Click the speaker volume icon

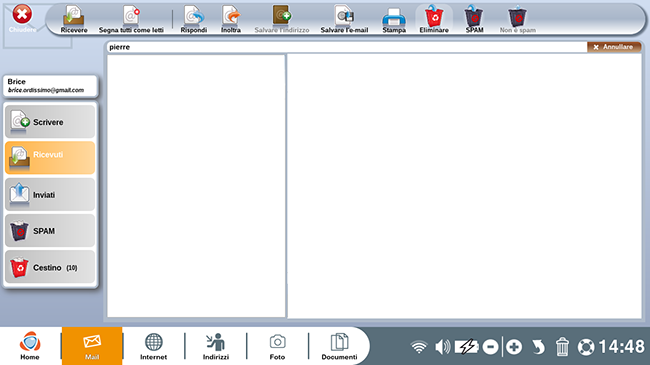pyautogui.click(x=442, y=347)
